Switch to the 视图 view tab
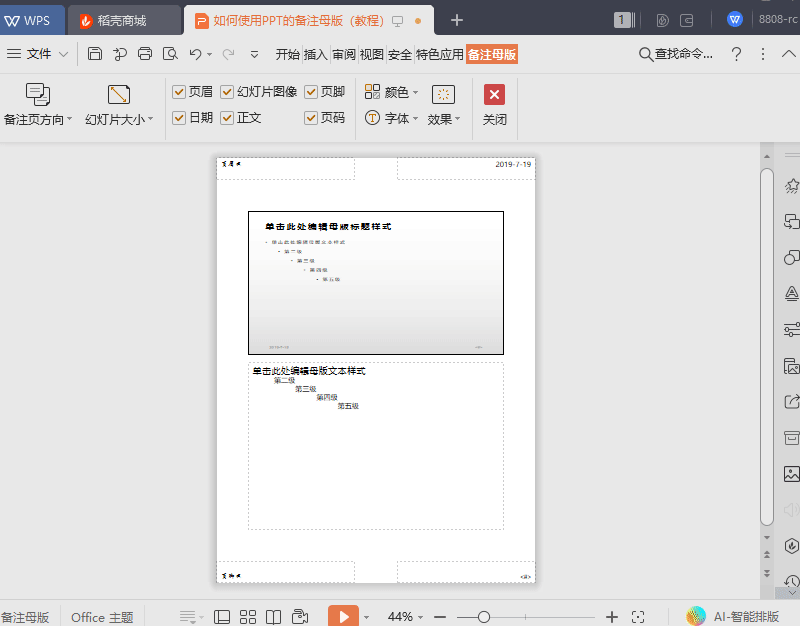 (371, 54)
